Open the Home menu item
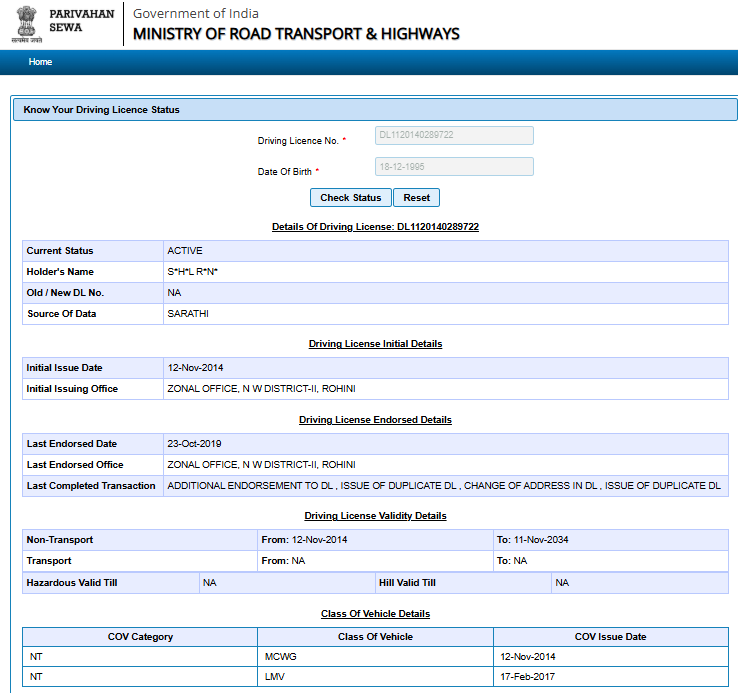Viewport: 738px width, 693px height. [x=40, y=62]
